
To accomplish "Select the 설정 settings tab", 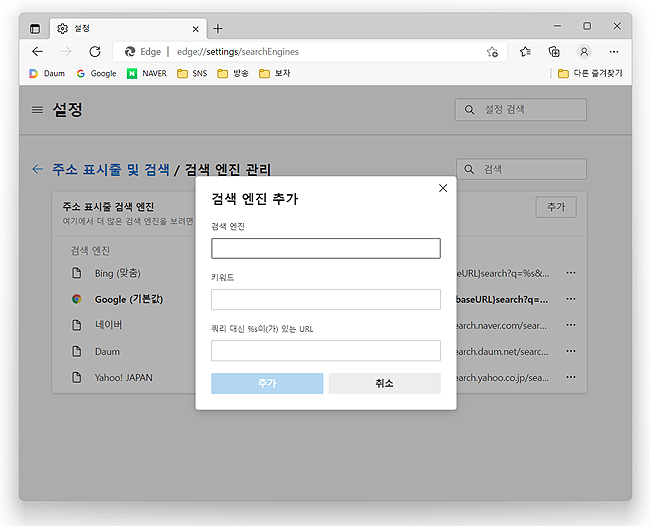I will click(x=128, y=29).
